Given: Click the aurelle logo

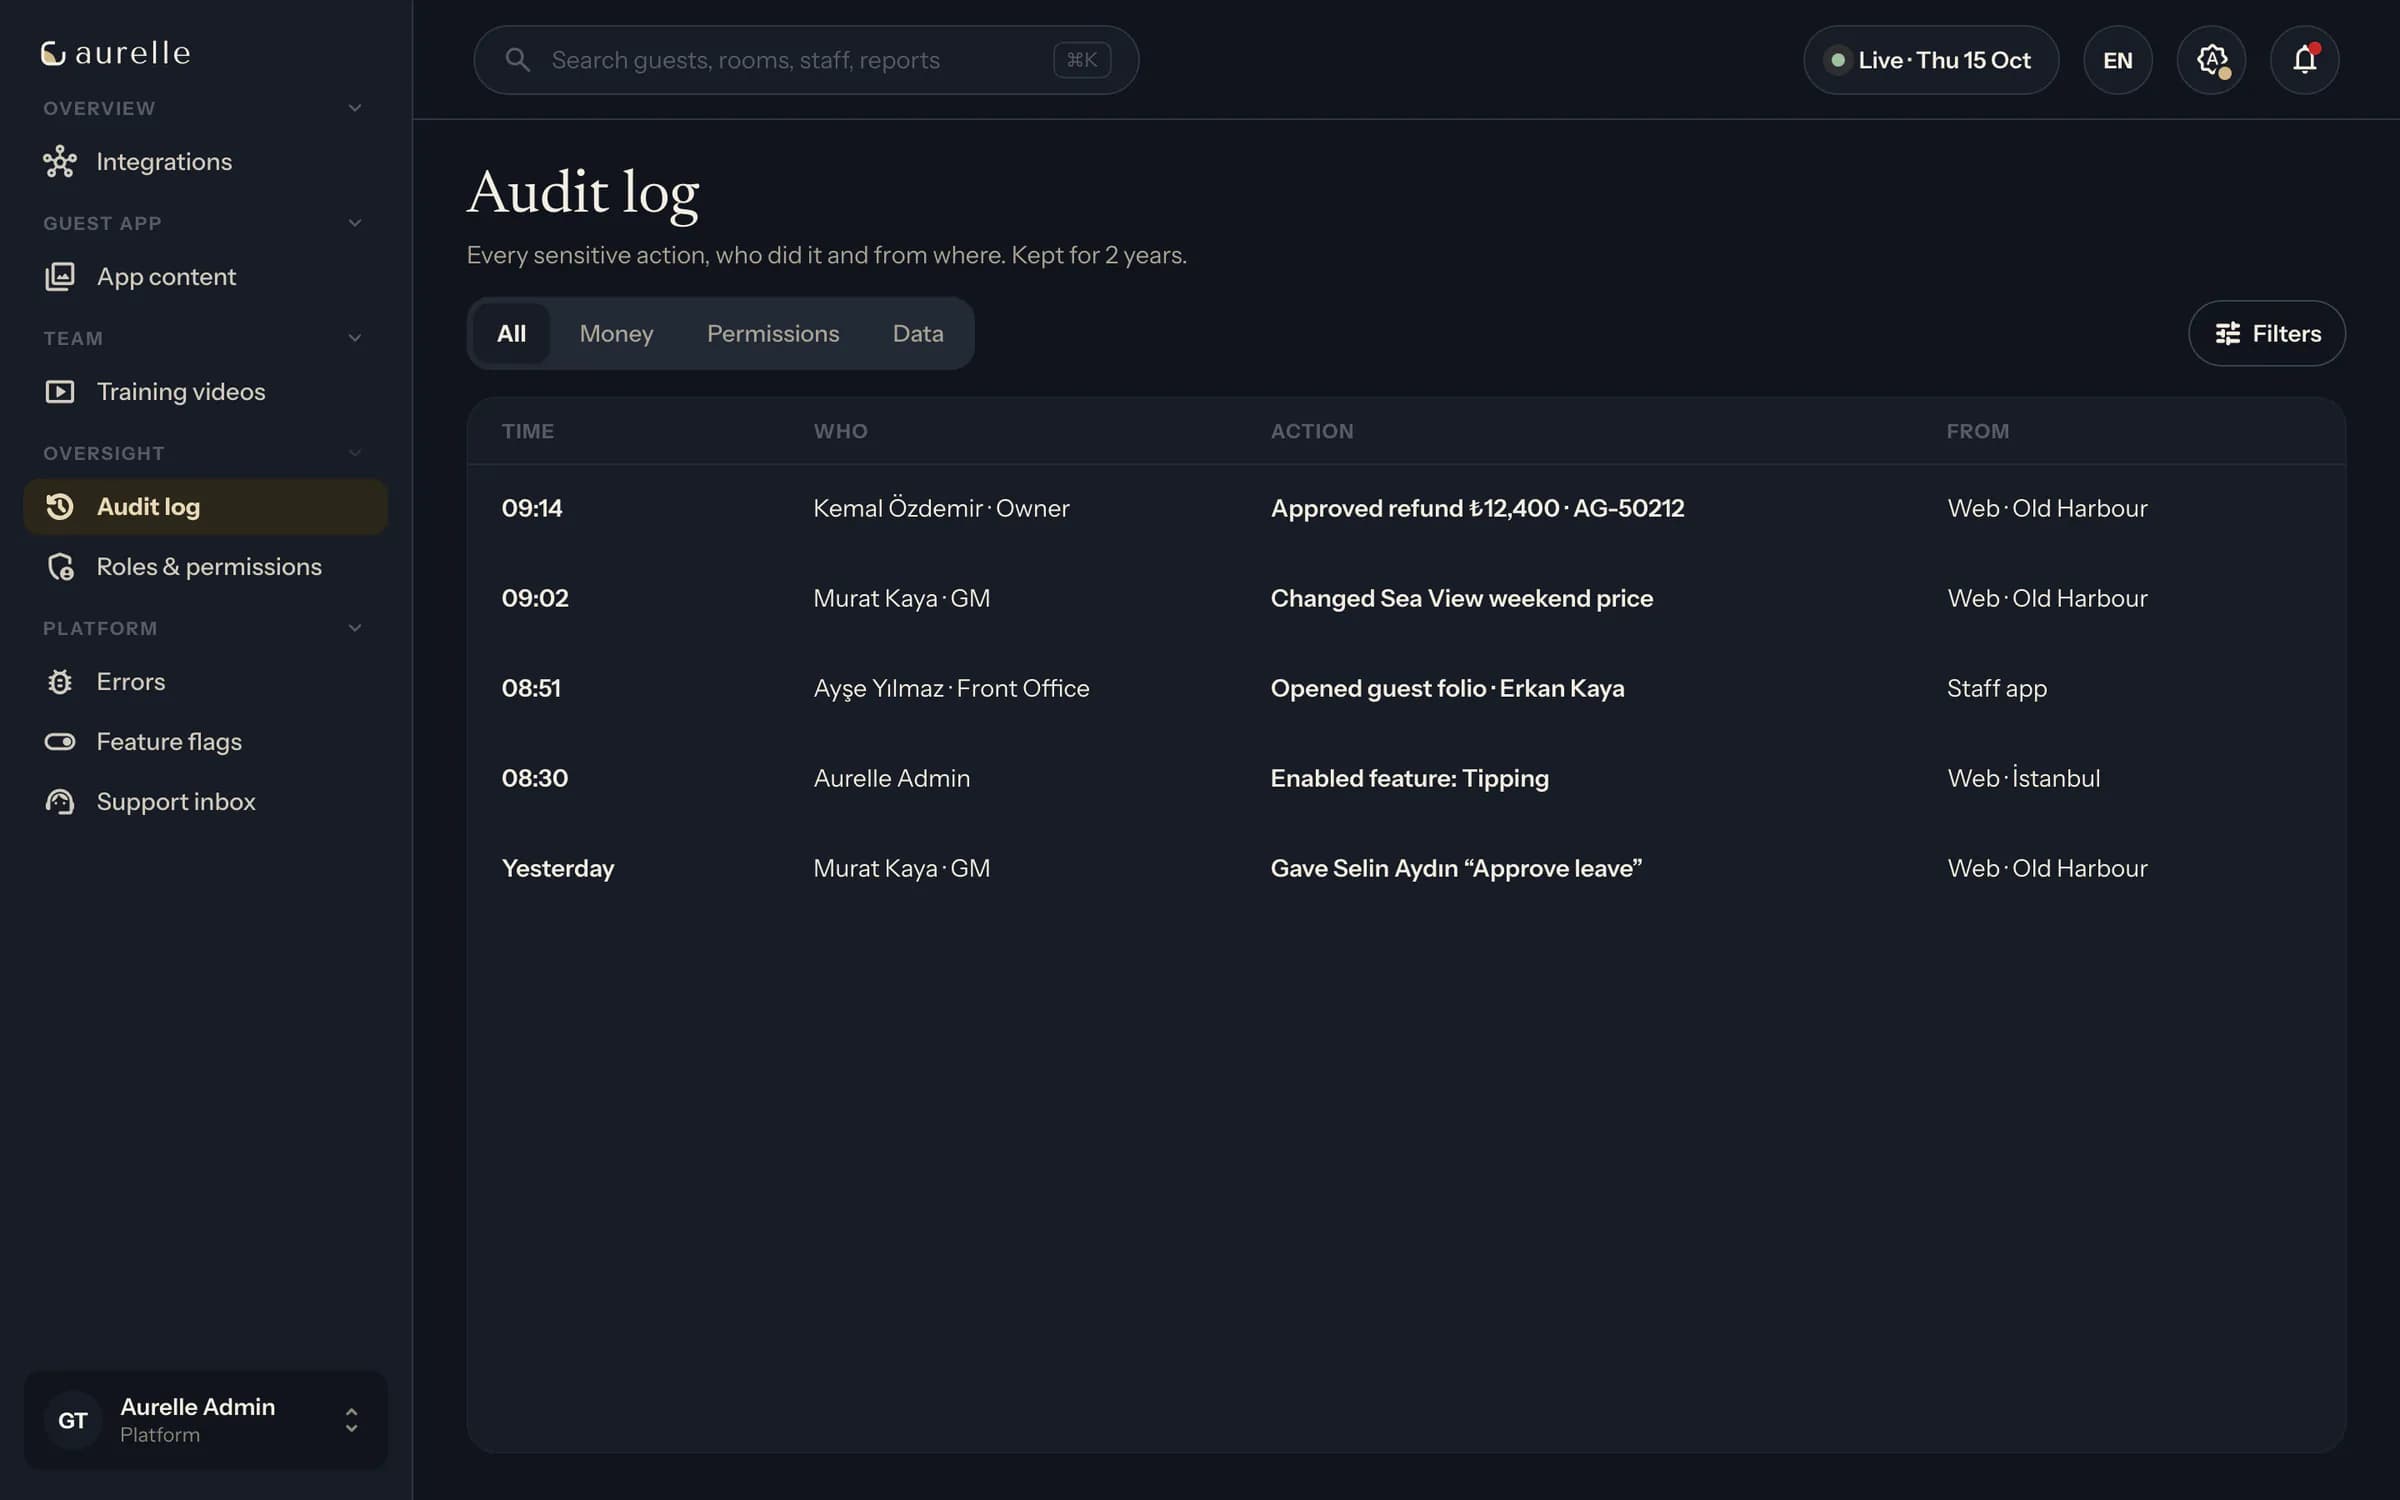Looking at the screenshot, I should 115,53.
